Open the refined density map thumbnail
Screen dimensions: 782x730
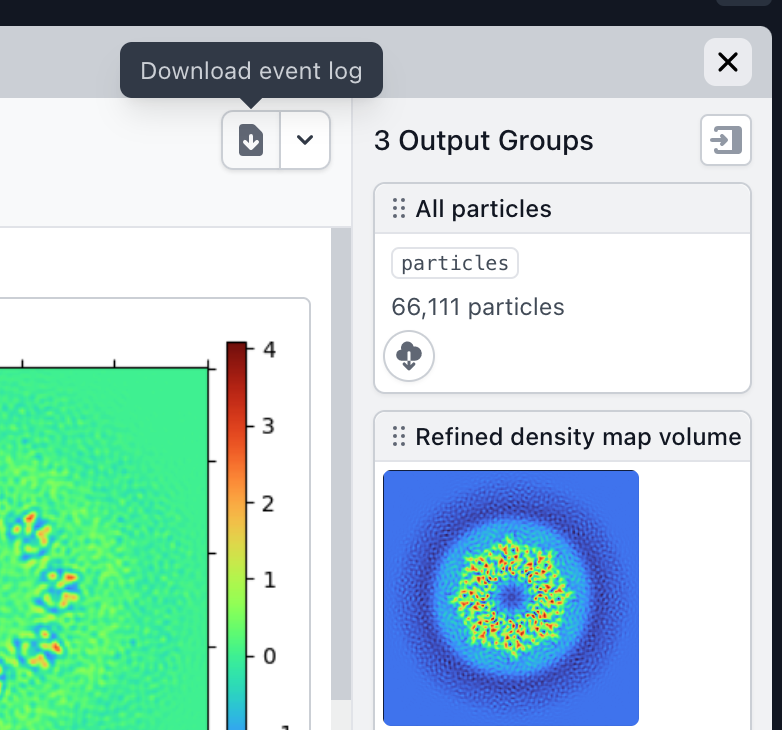click(x=510, y=597)
